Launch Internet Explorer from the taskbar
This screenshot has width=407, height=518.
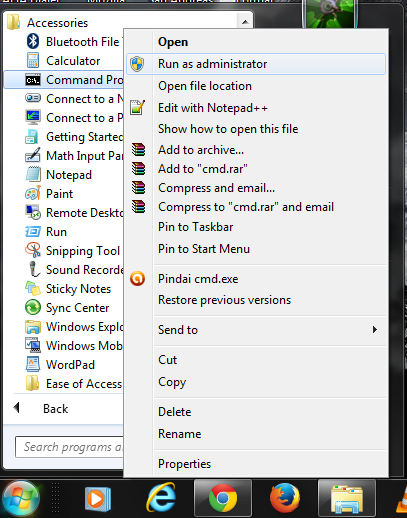click(x=161, y=498)
